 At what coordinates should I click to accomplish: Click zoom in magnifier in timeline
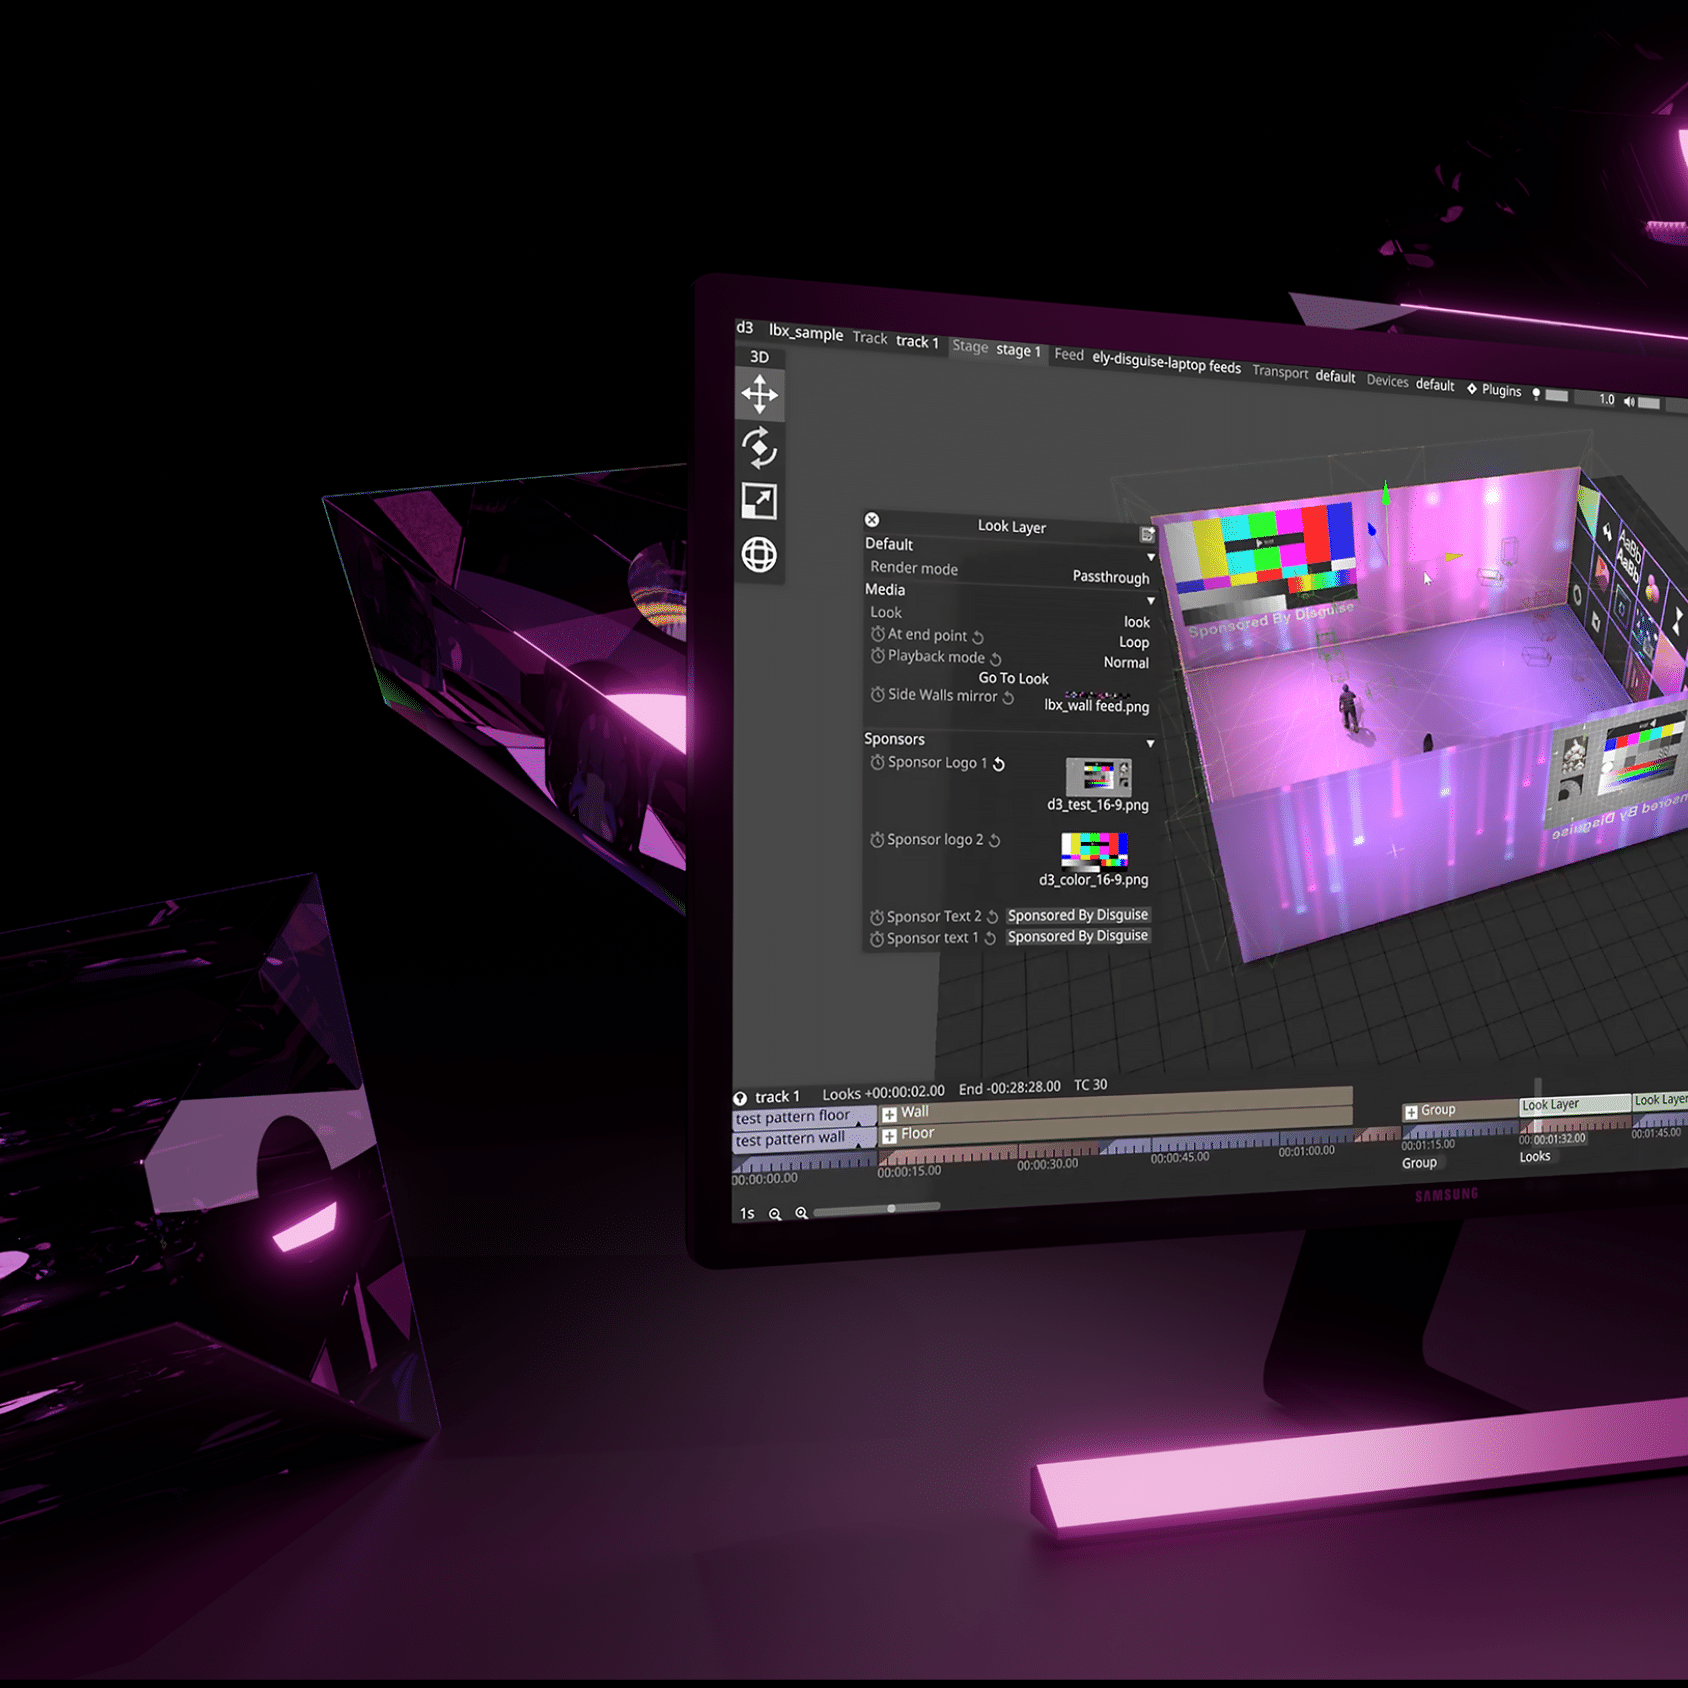pos(801,1213)
